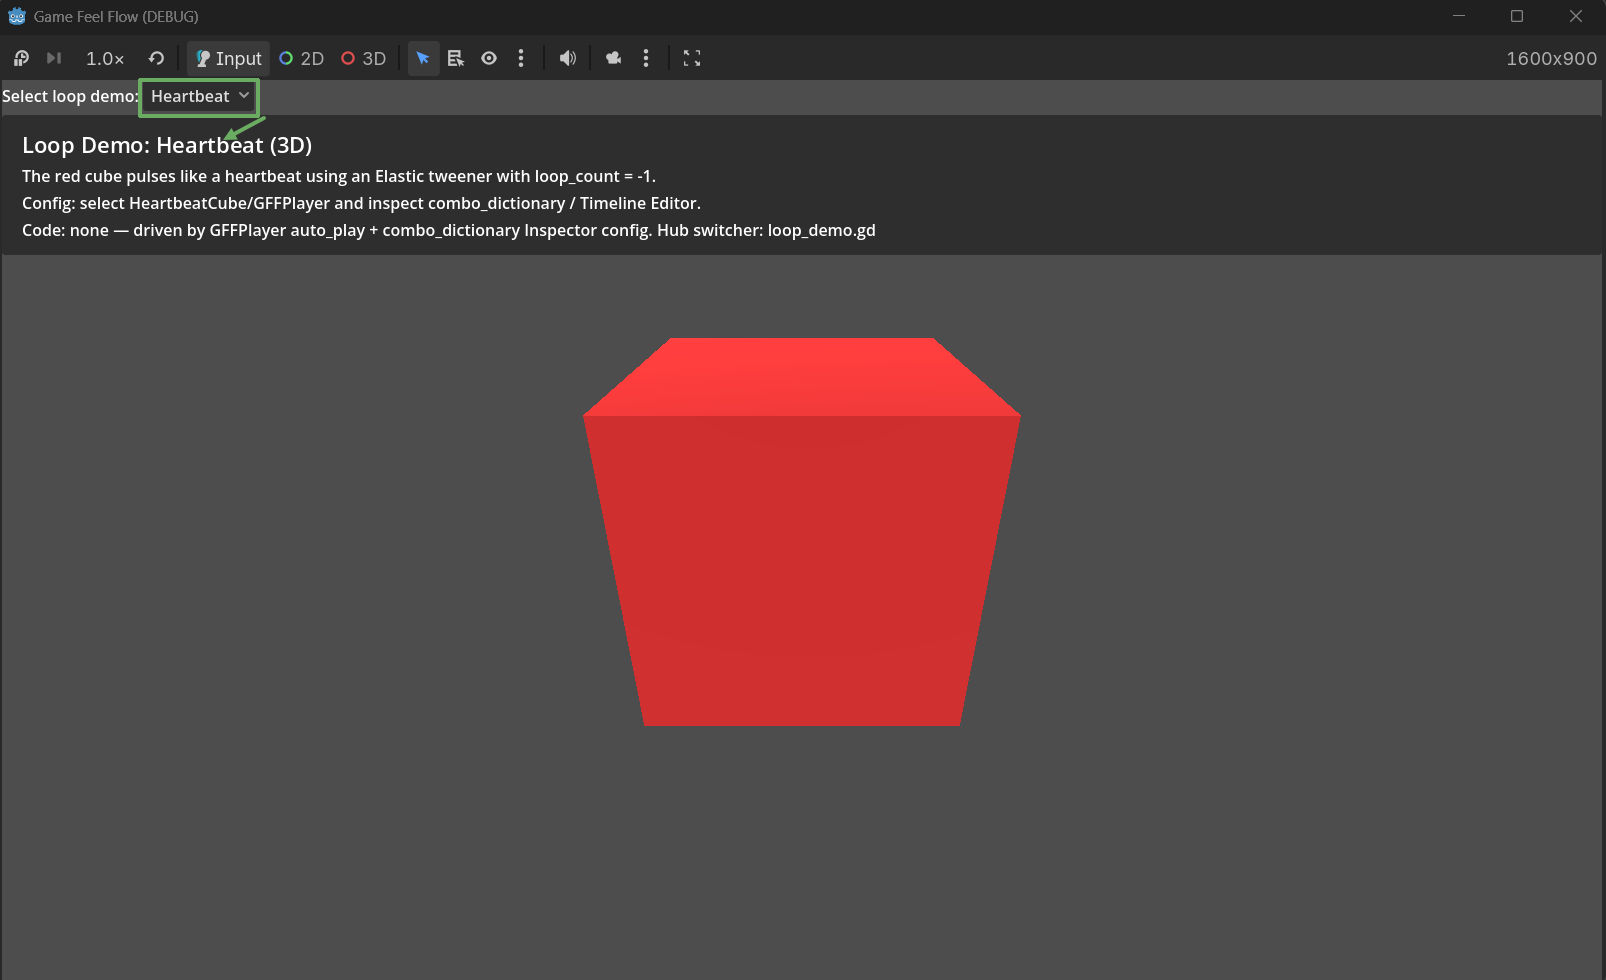Switch to 3D selection mode
This screenshot has height=980, width=1606.
point(363,58)
